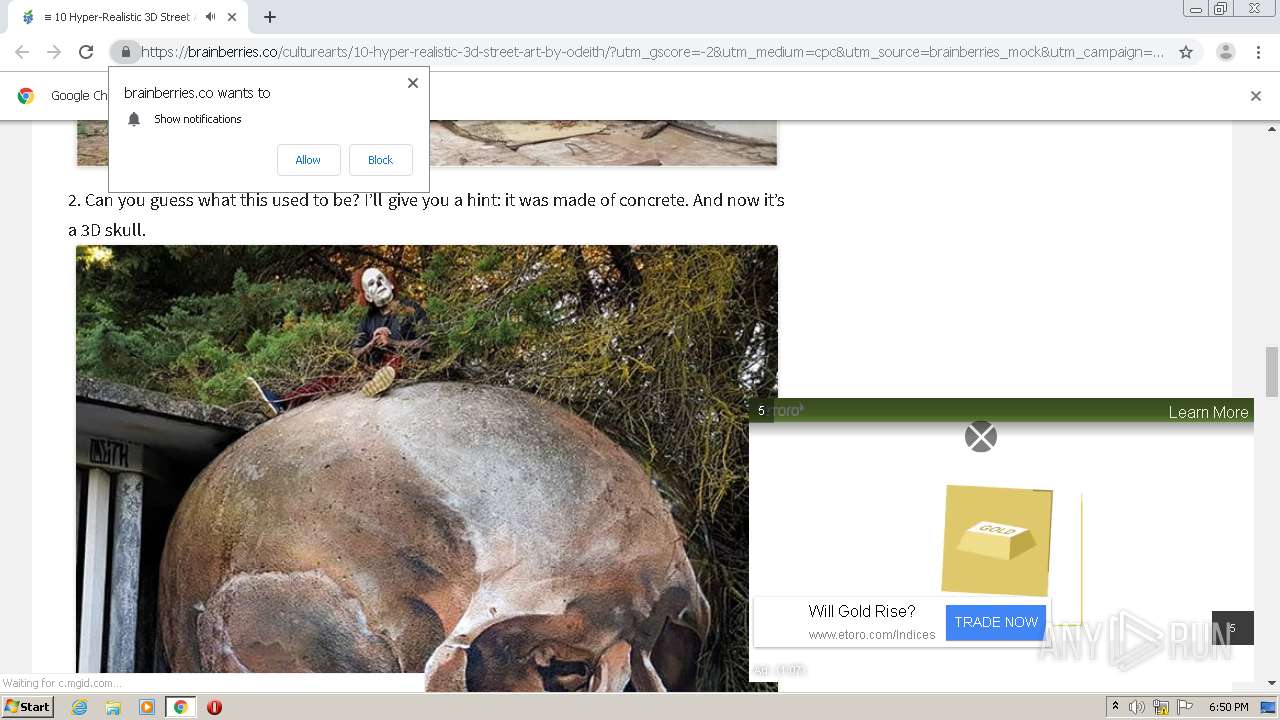Click the system tray volume icon

tap(1137, 707)
